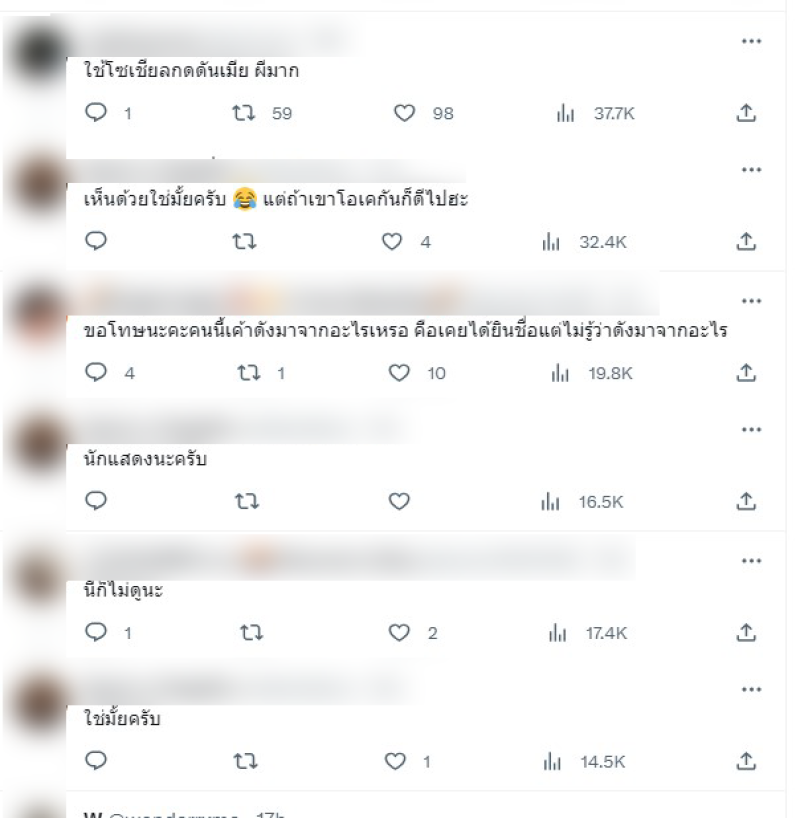Share the tweet with 14.5K views
Image resolution: width=800 pixels, height=818 pixels.
tap(746, 762)
